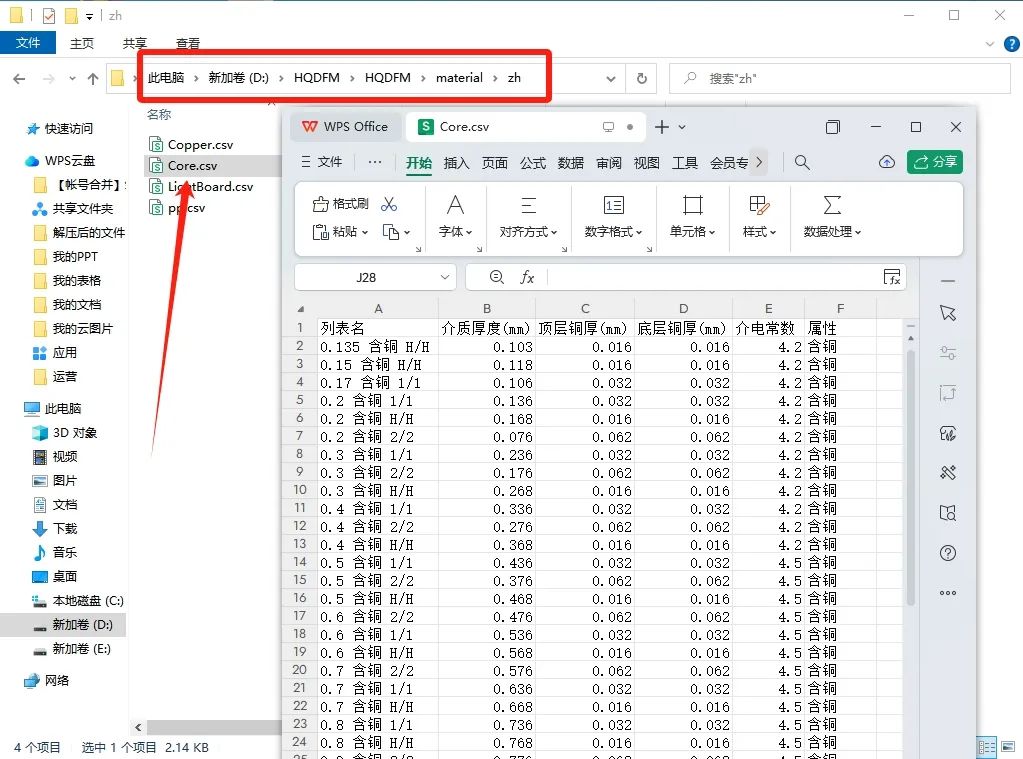Screen dimensions: 1023x759
Task: Click the cloud upload icon beside Share
Action: coord(886,162)
